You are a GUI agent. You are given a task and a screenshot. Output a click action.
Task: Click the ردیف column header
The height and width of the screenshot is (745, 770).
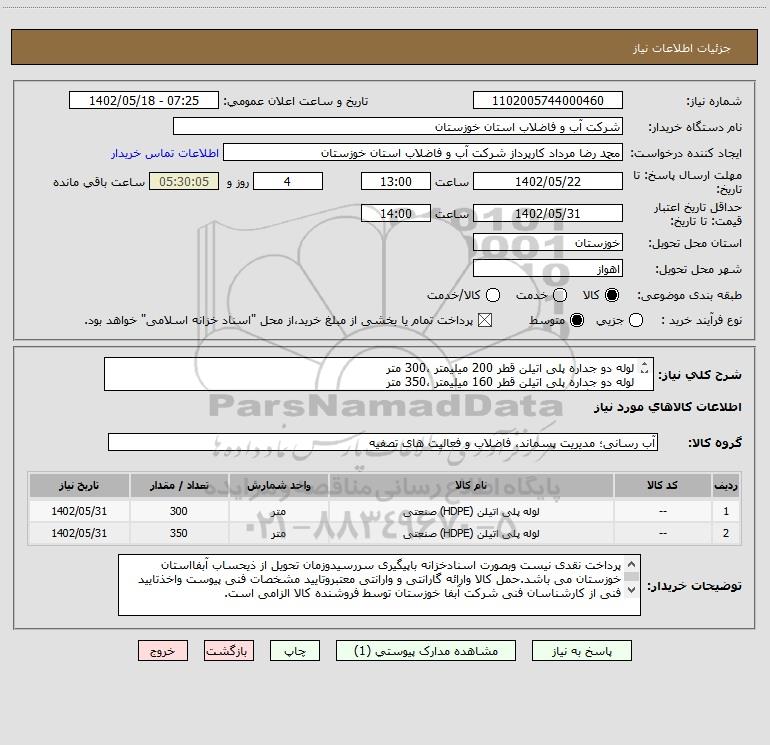point(726,485)
